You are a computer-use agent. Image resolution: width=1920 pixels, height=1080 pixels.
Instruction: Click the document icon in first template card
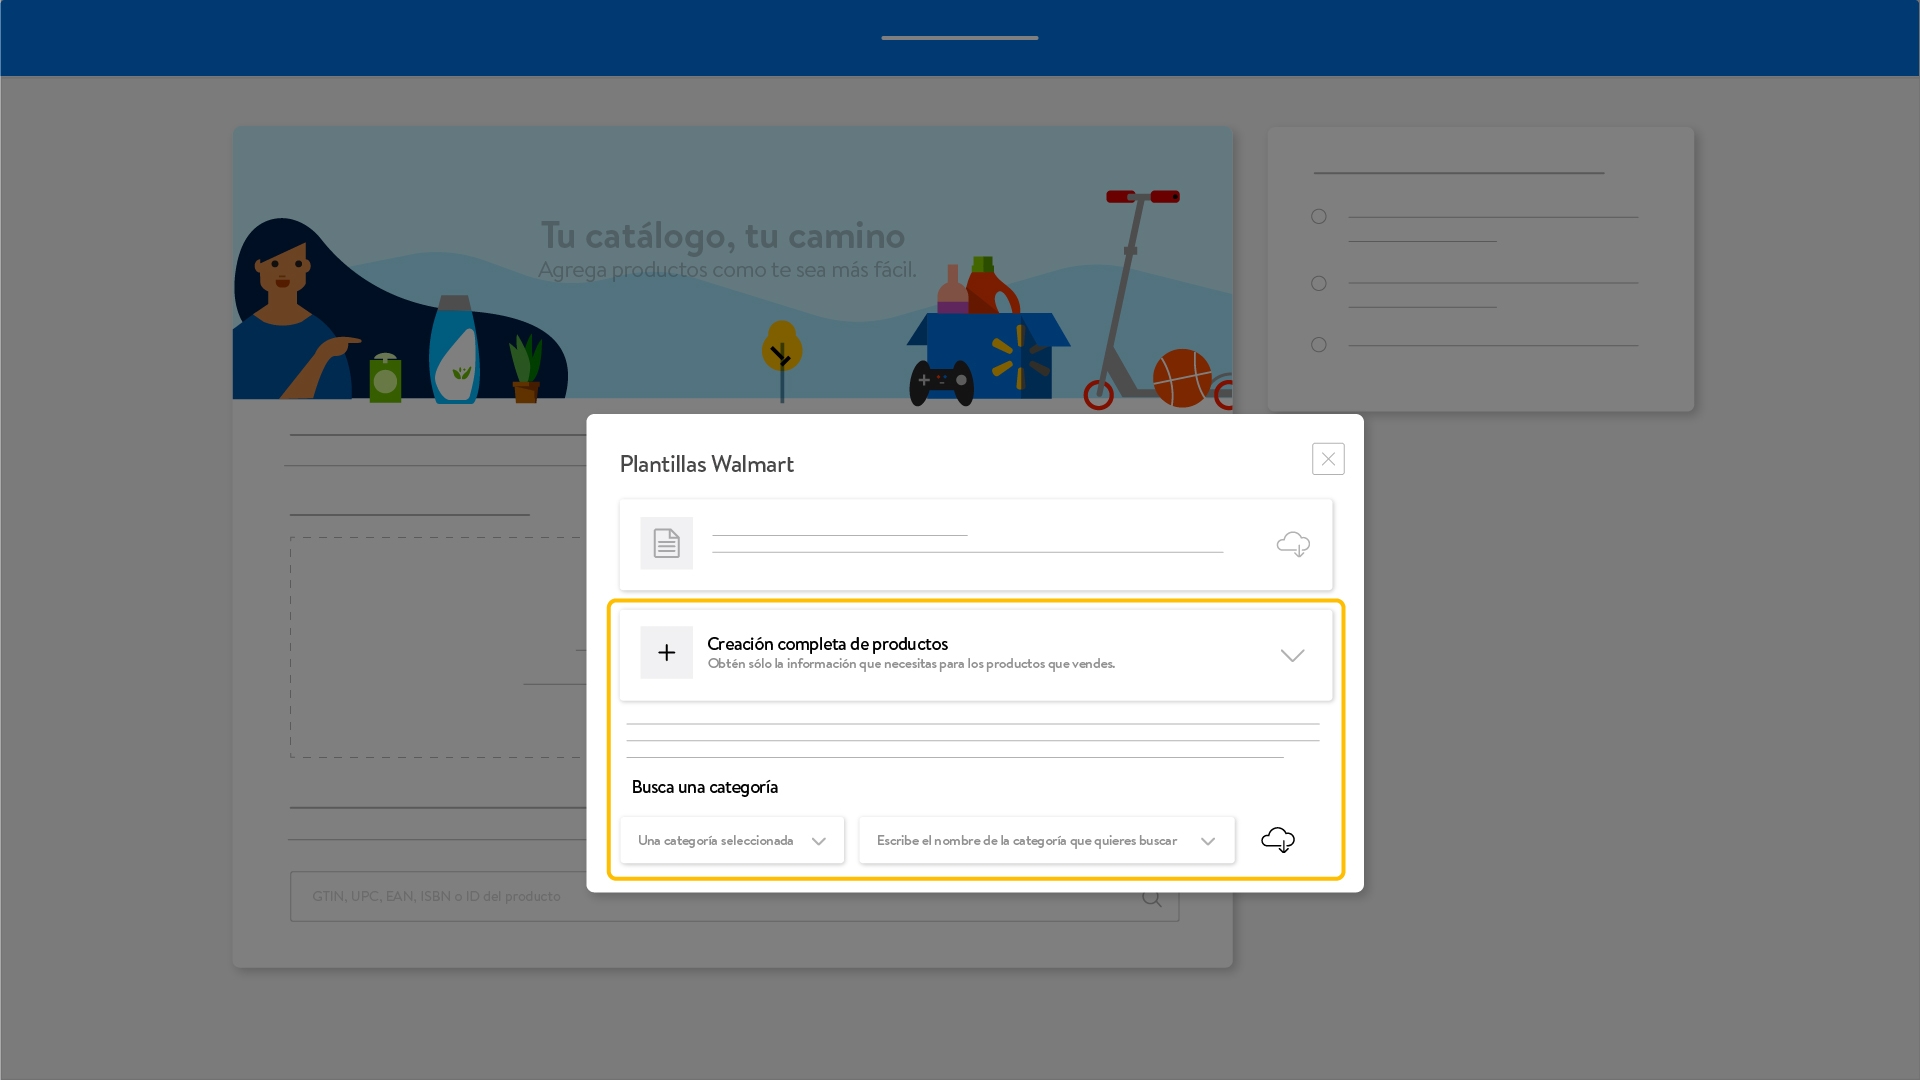pos(666,543)
